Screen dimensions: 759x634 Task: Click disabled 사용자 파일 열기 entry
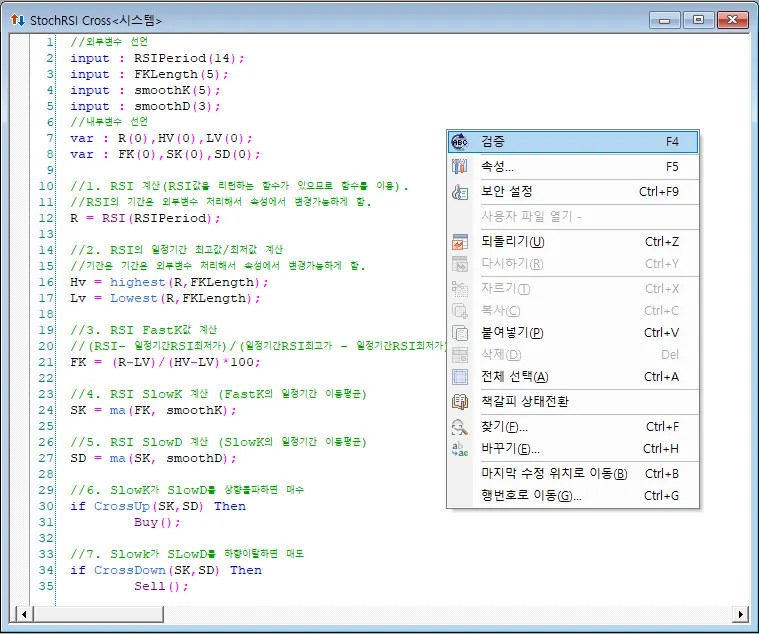[573, 216]
